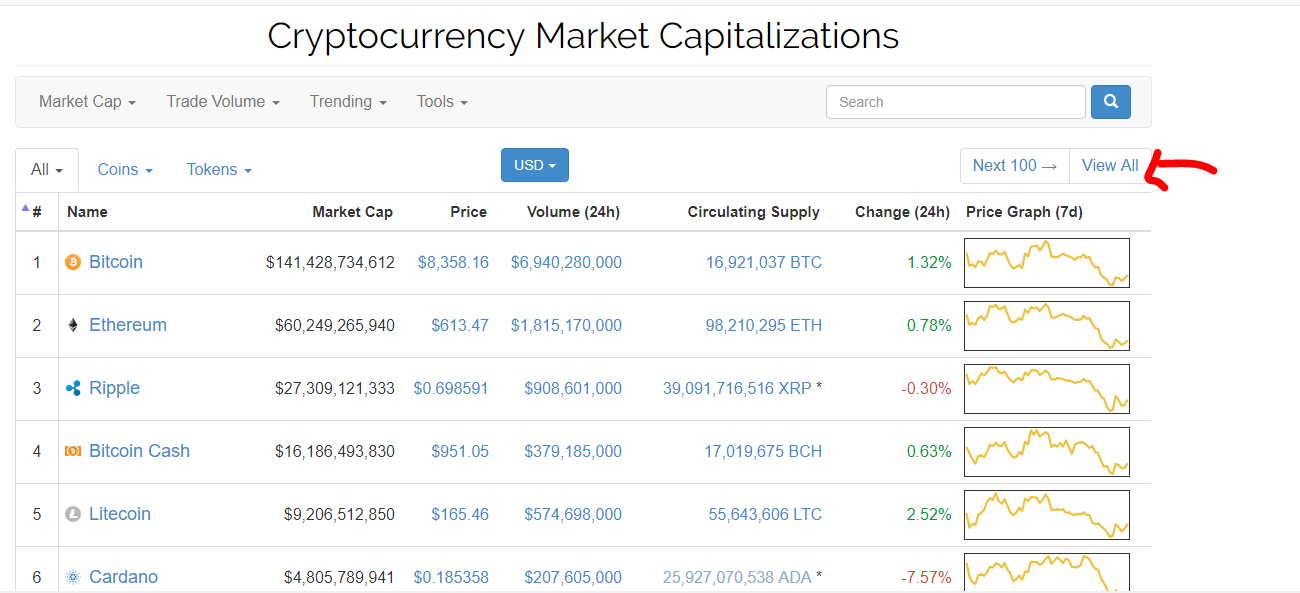Select the Tokens tab
The width and height of the screenshot is (1300, 593).
[219, 170]
